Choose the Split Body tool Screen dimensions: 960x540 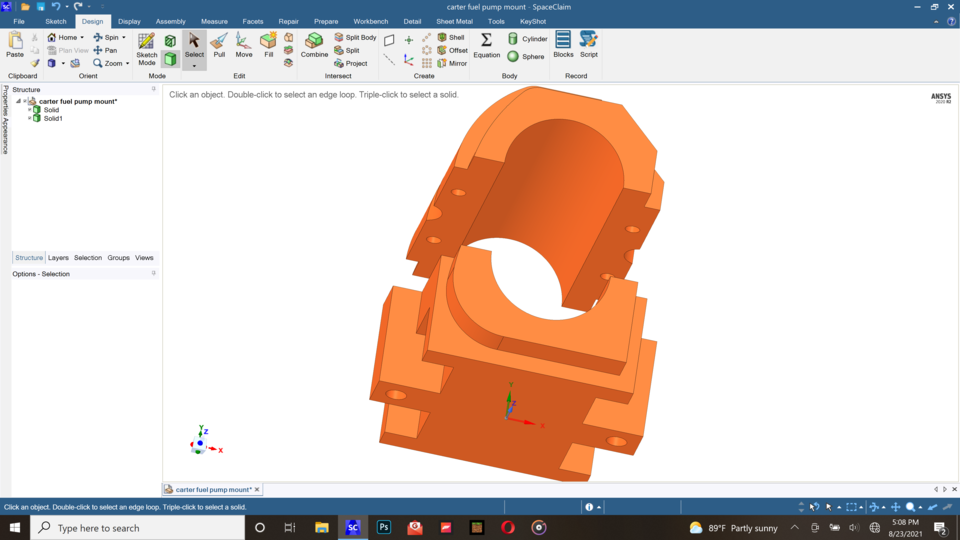point(355,37)
